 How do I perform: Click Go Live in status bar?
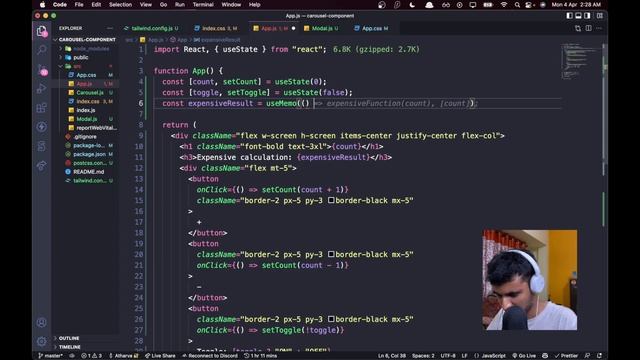click(x=524, y=356)
